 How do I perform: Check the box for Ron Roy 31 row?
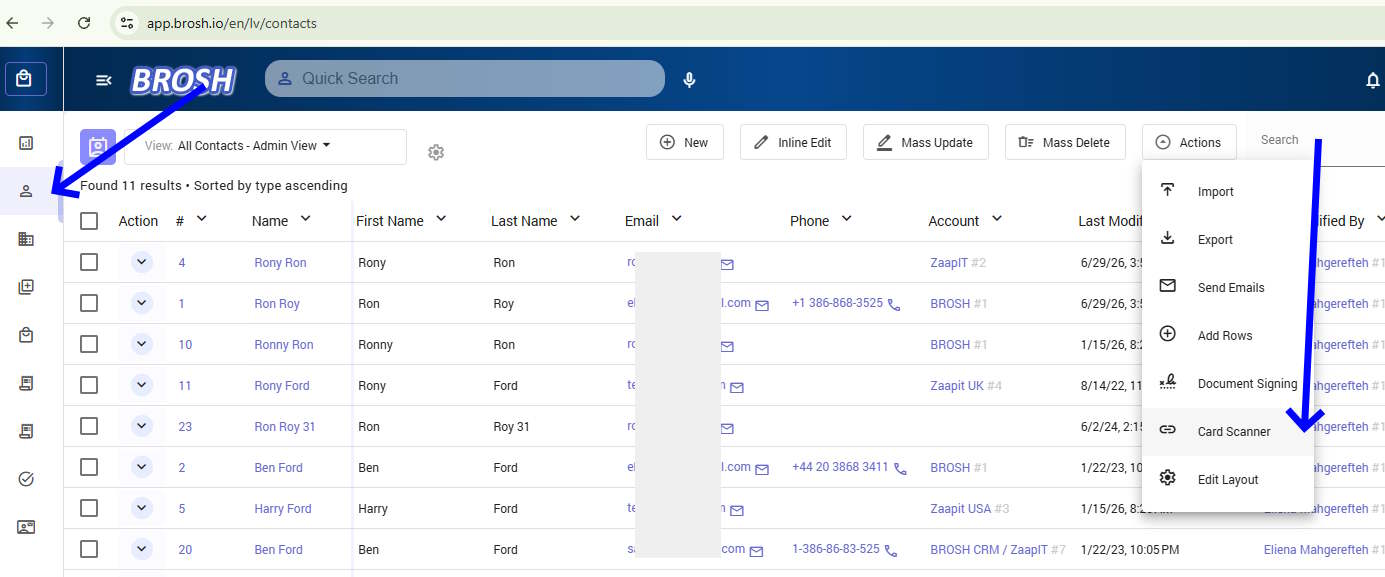pos(89,426)
